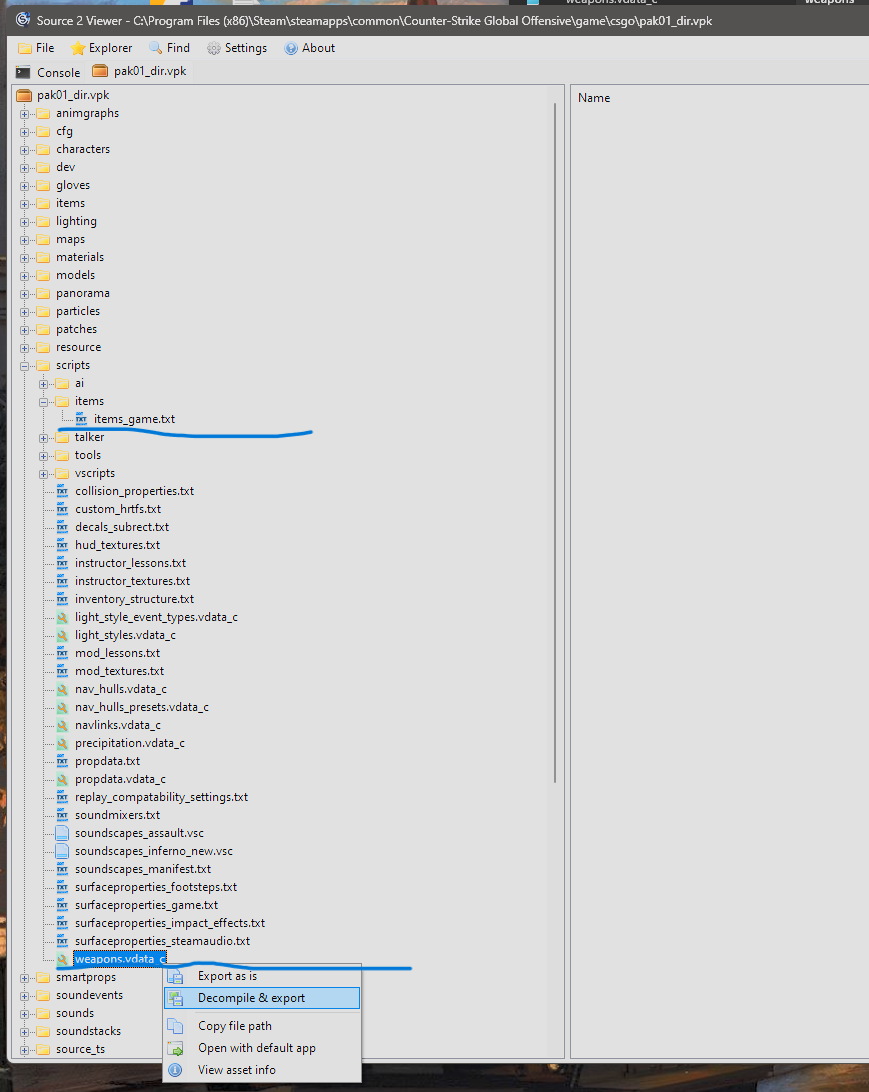Click the Name column header
This screenshot has height=1092, width=869.
(x=594, y=98)
